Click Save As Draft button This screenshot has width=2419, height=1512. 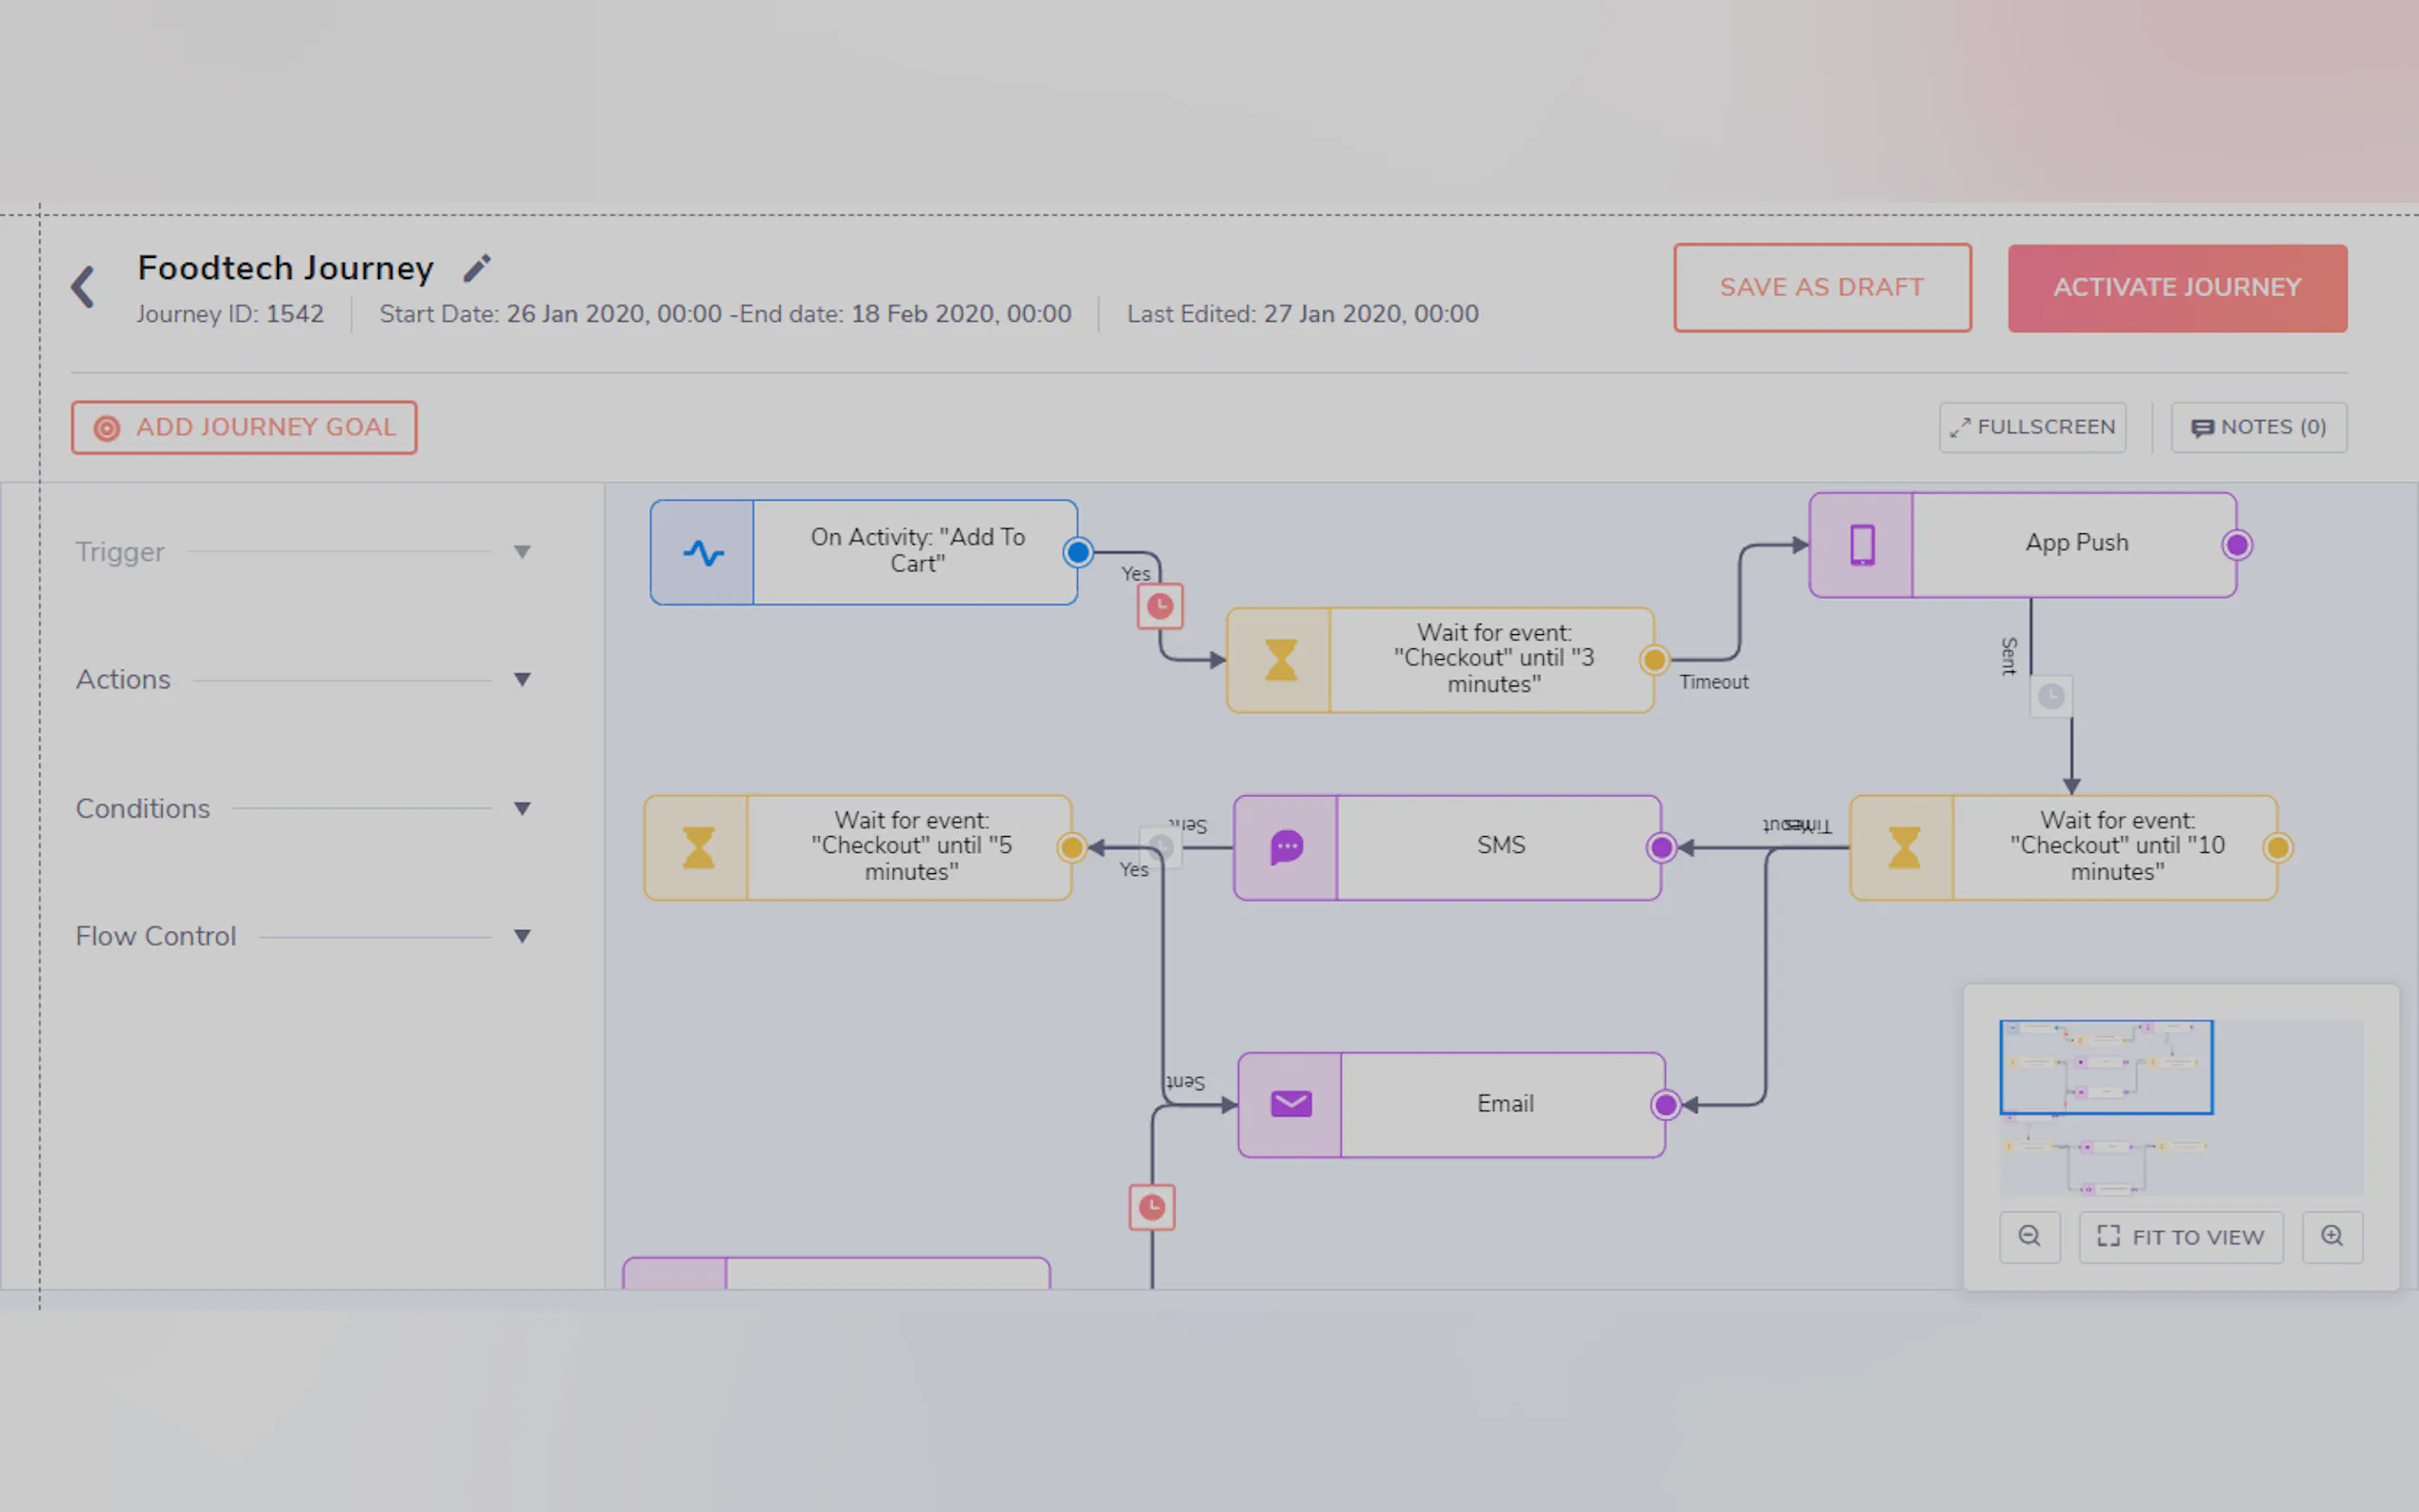1821,288
